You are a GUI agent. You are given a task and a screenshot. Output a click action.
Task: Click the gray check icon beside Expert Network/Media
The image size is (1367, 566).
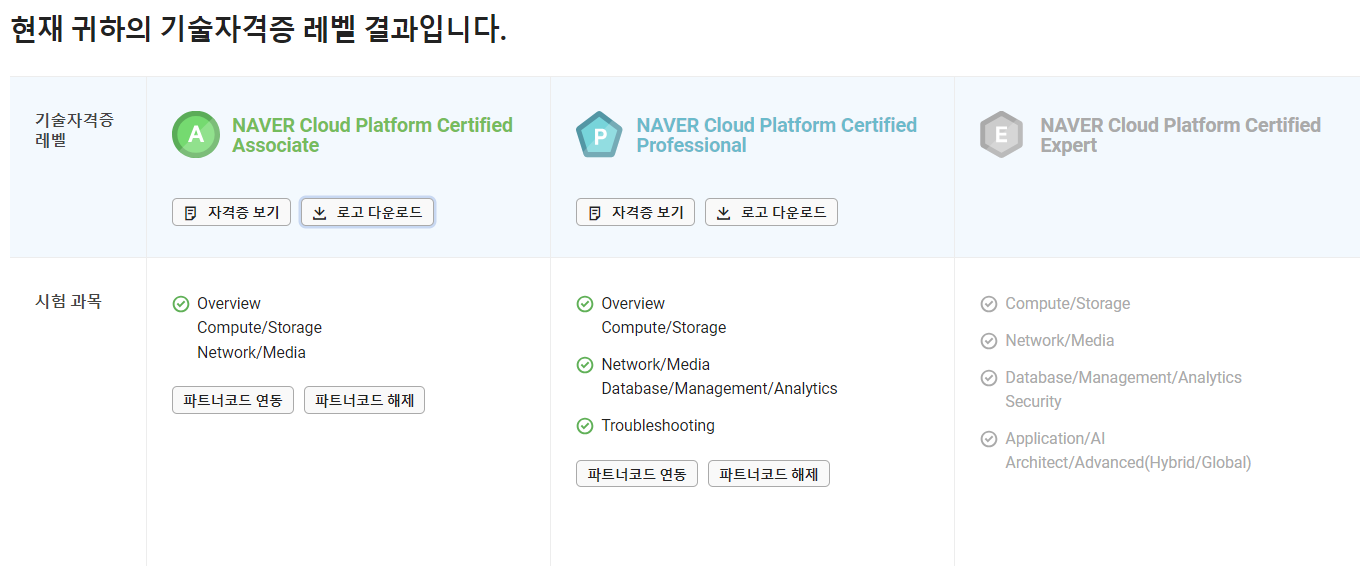989,341
